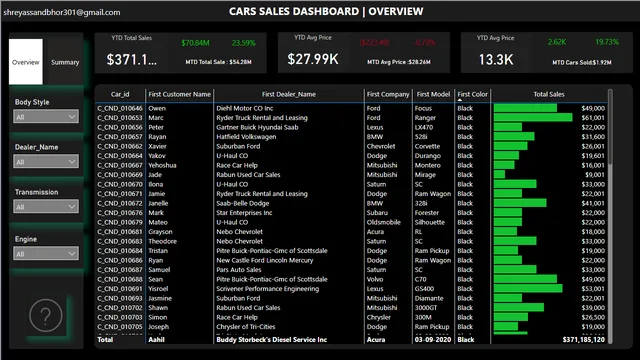Click customer name Yehoshua
This screenshot has width=640, height=360.
(x=162, y=165)
